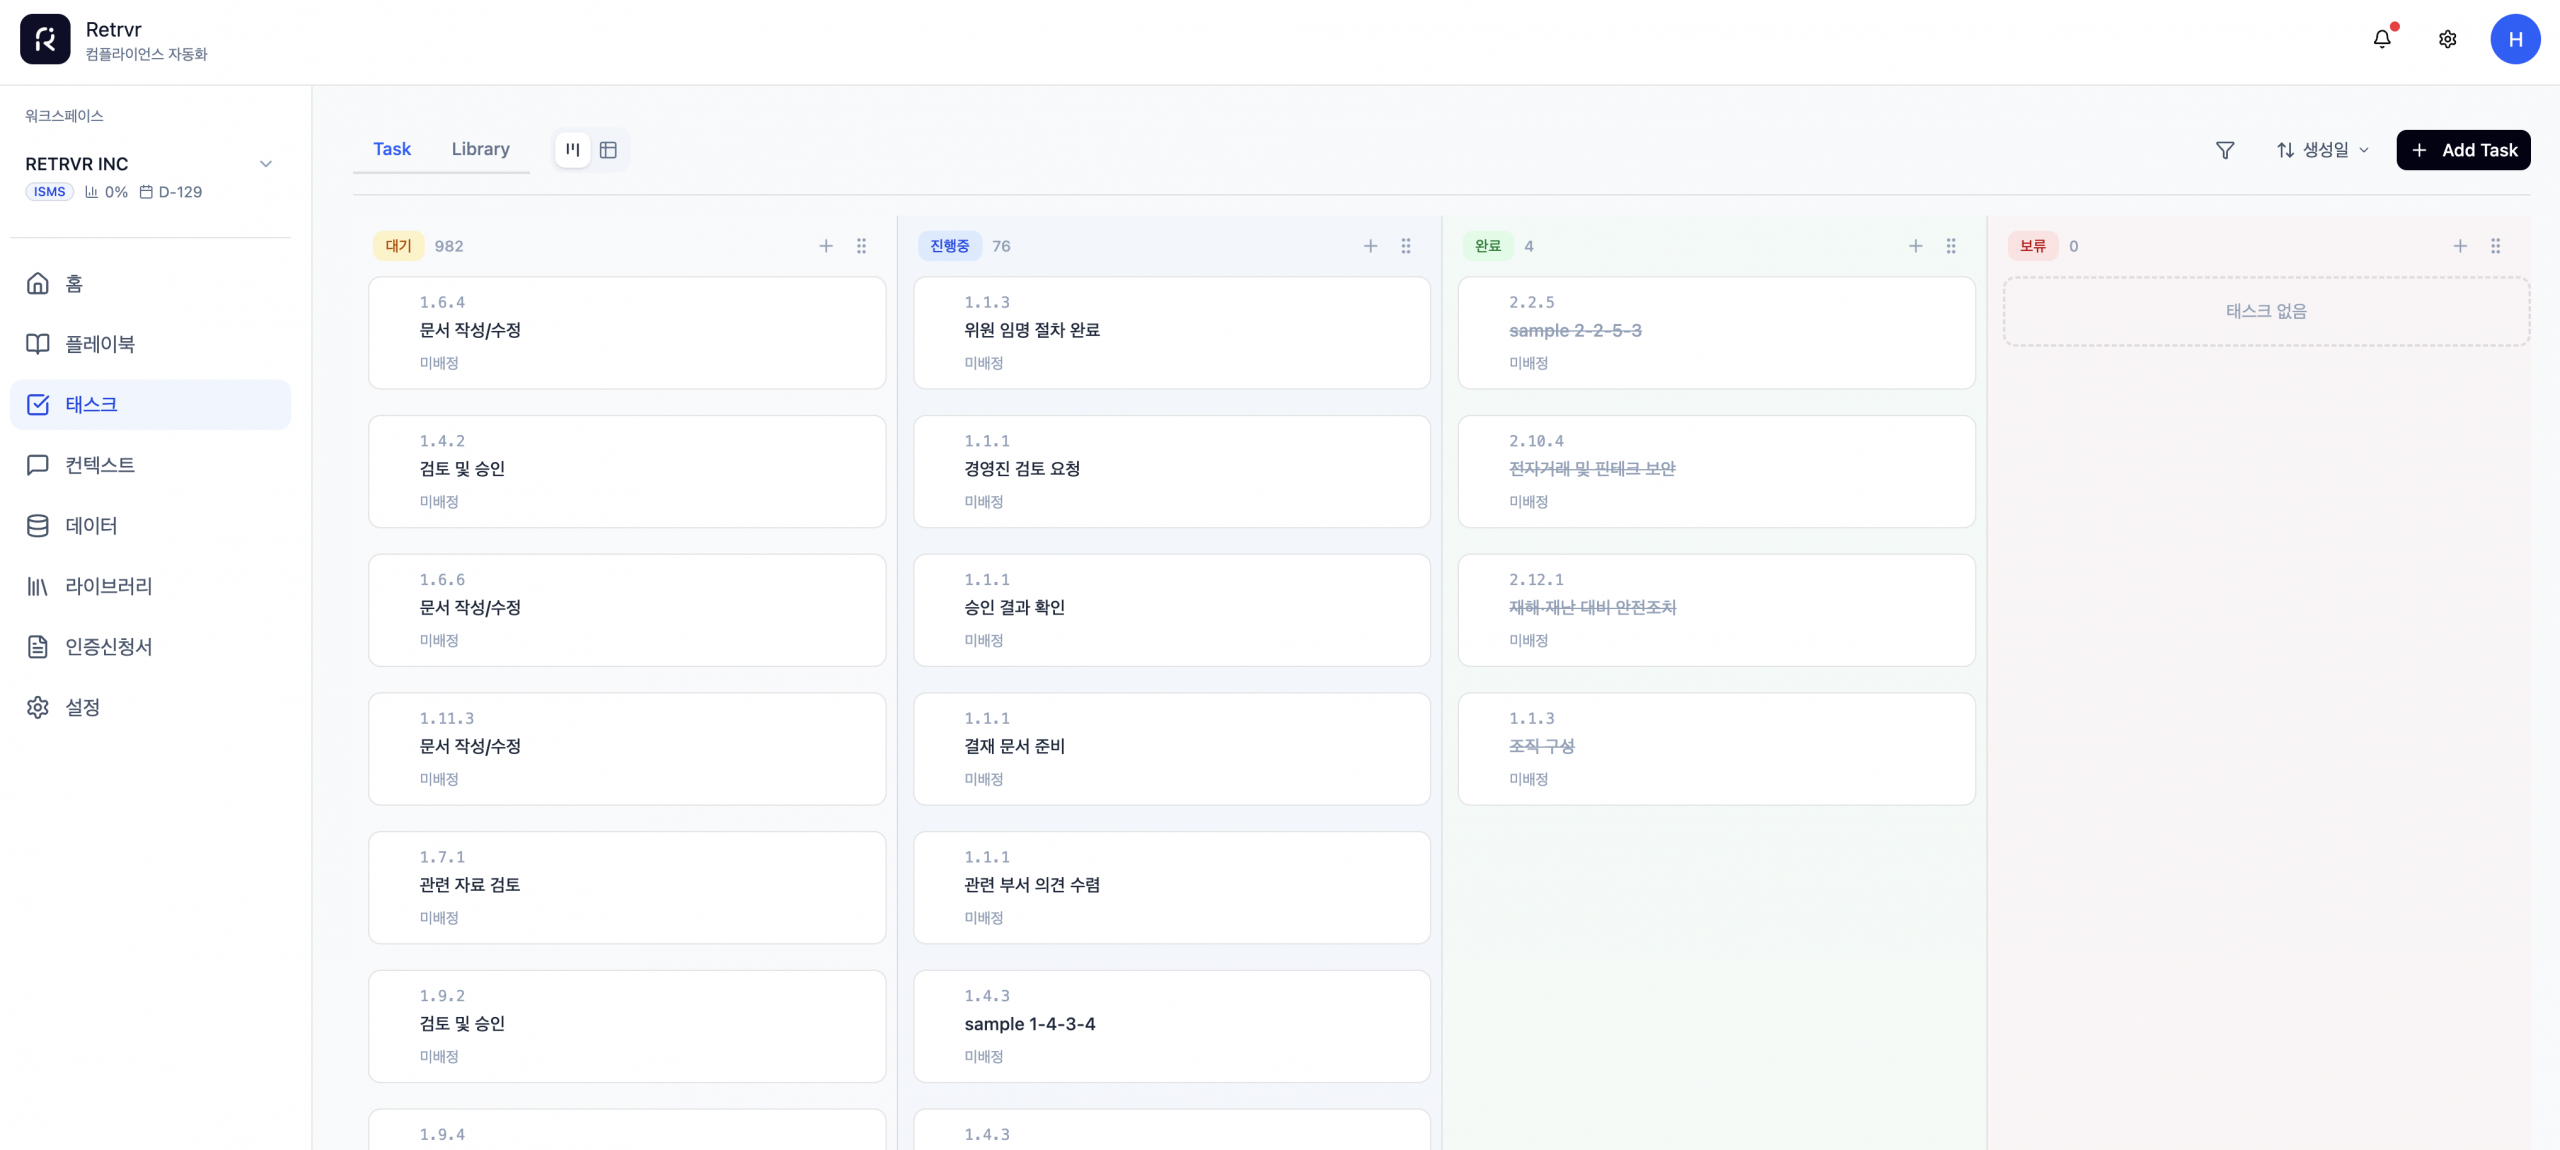Switch to table view
This screenshot has width=2560, height=1150.
[608, 150]
